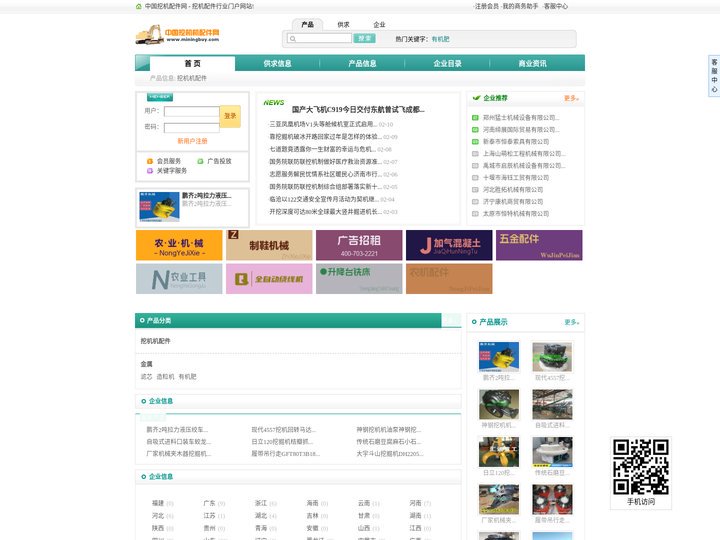
Task: Click the 新用户注册 link
Action: 192,141
